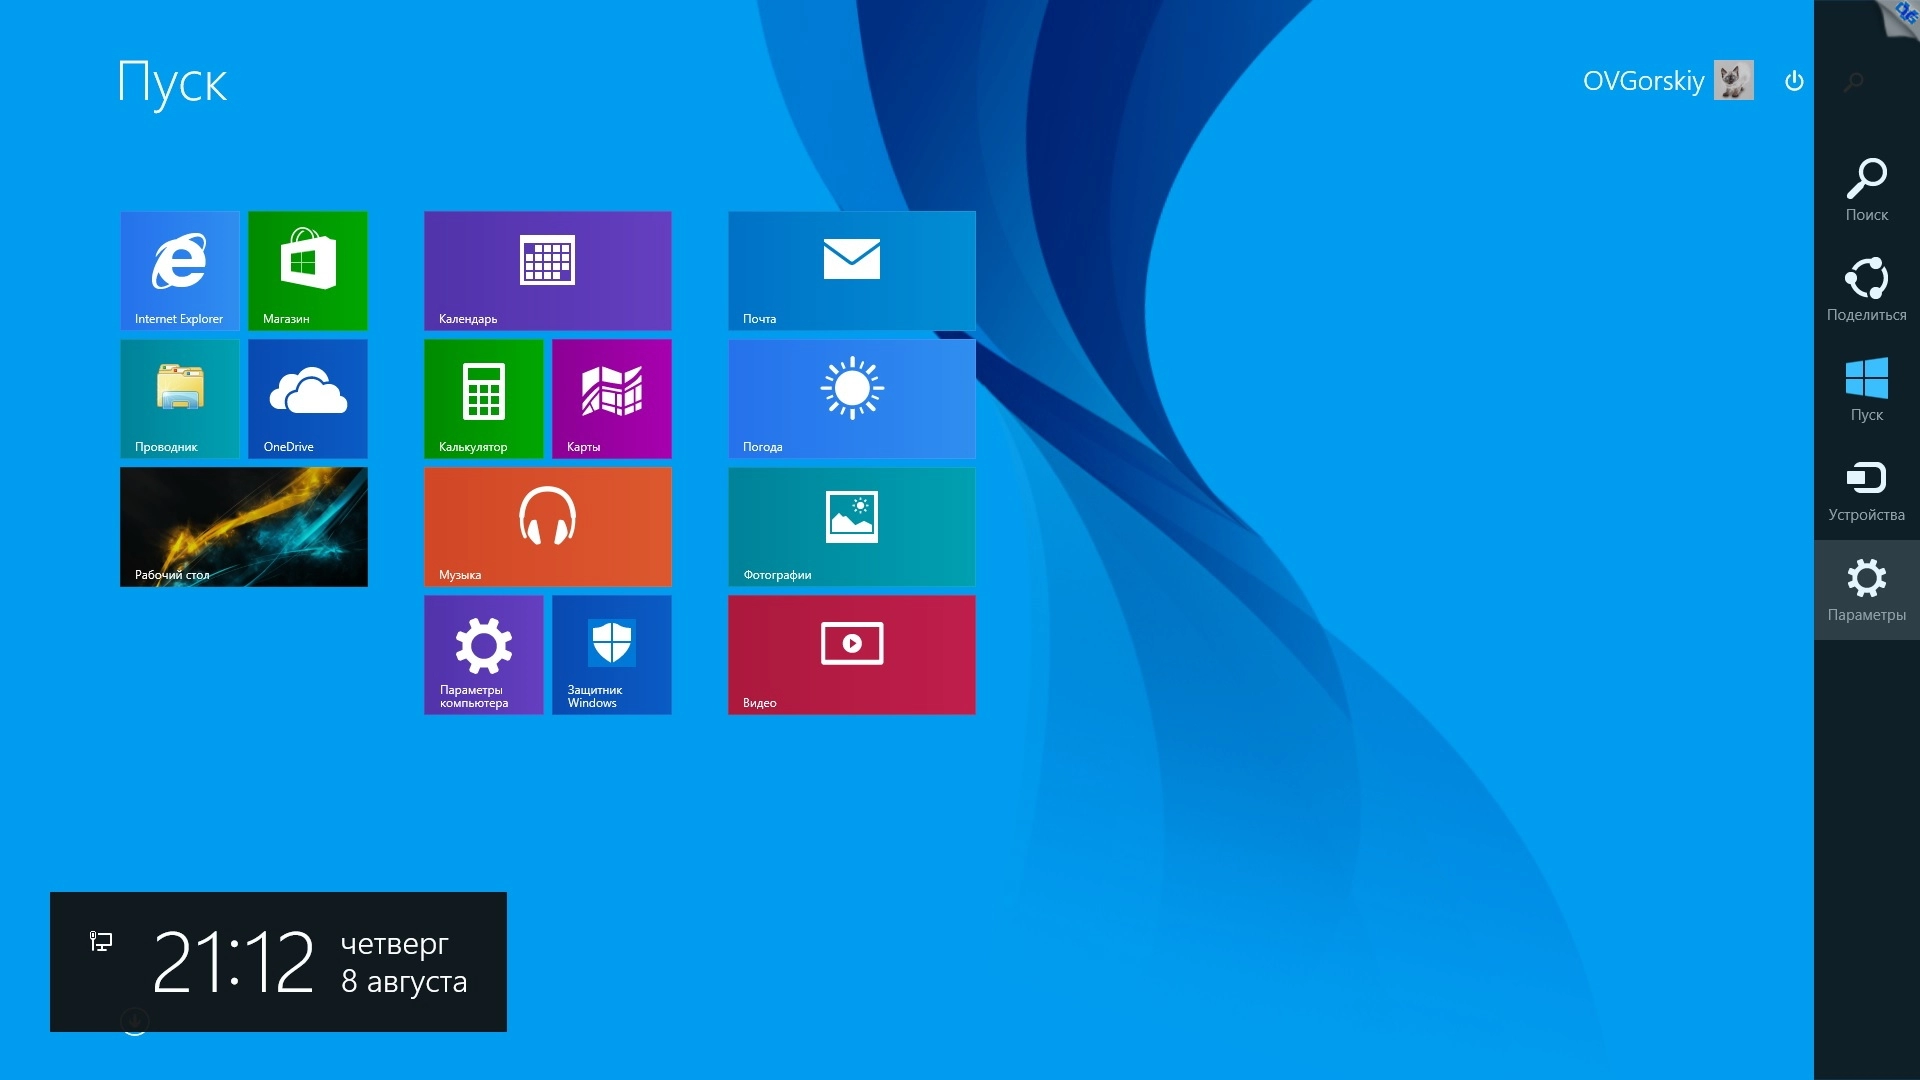Image resolution: width=1920 pixels, height=1080 pixels.
Task: Open the Карты maps tile
Action: point(611,398)
